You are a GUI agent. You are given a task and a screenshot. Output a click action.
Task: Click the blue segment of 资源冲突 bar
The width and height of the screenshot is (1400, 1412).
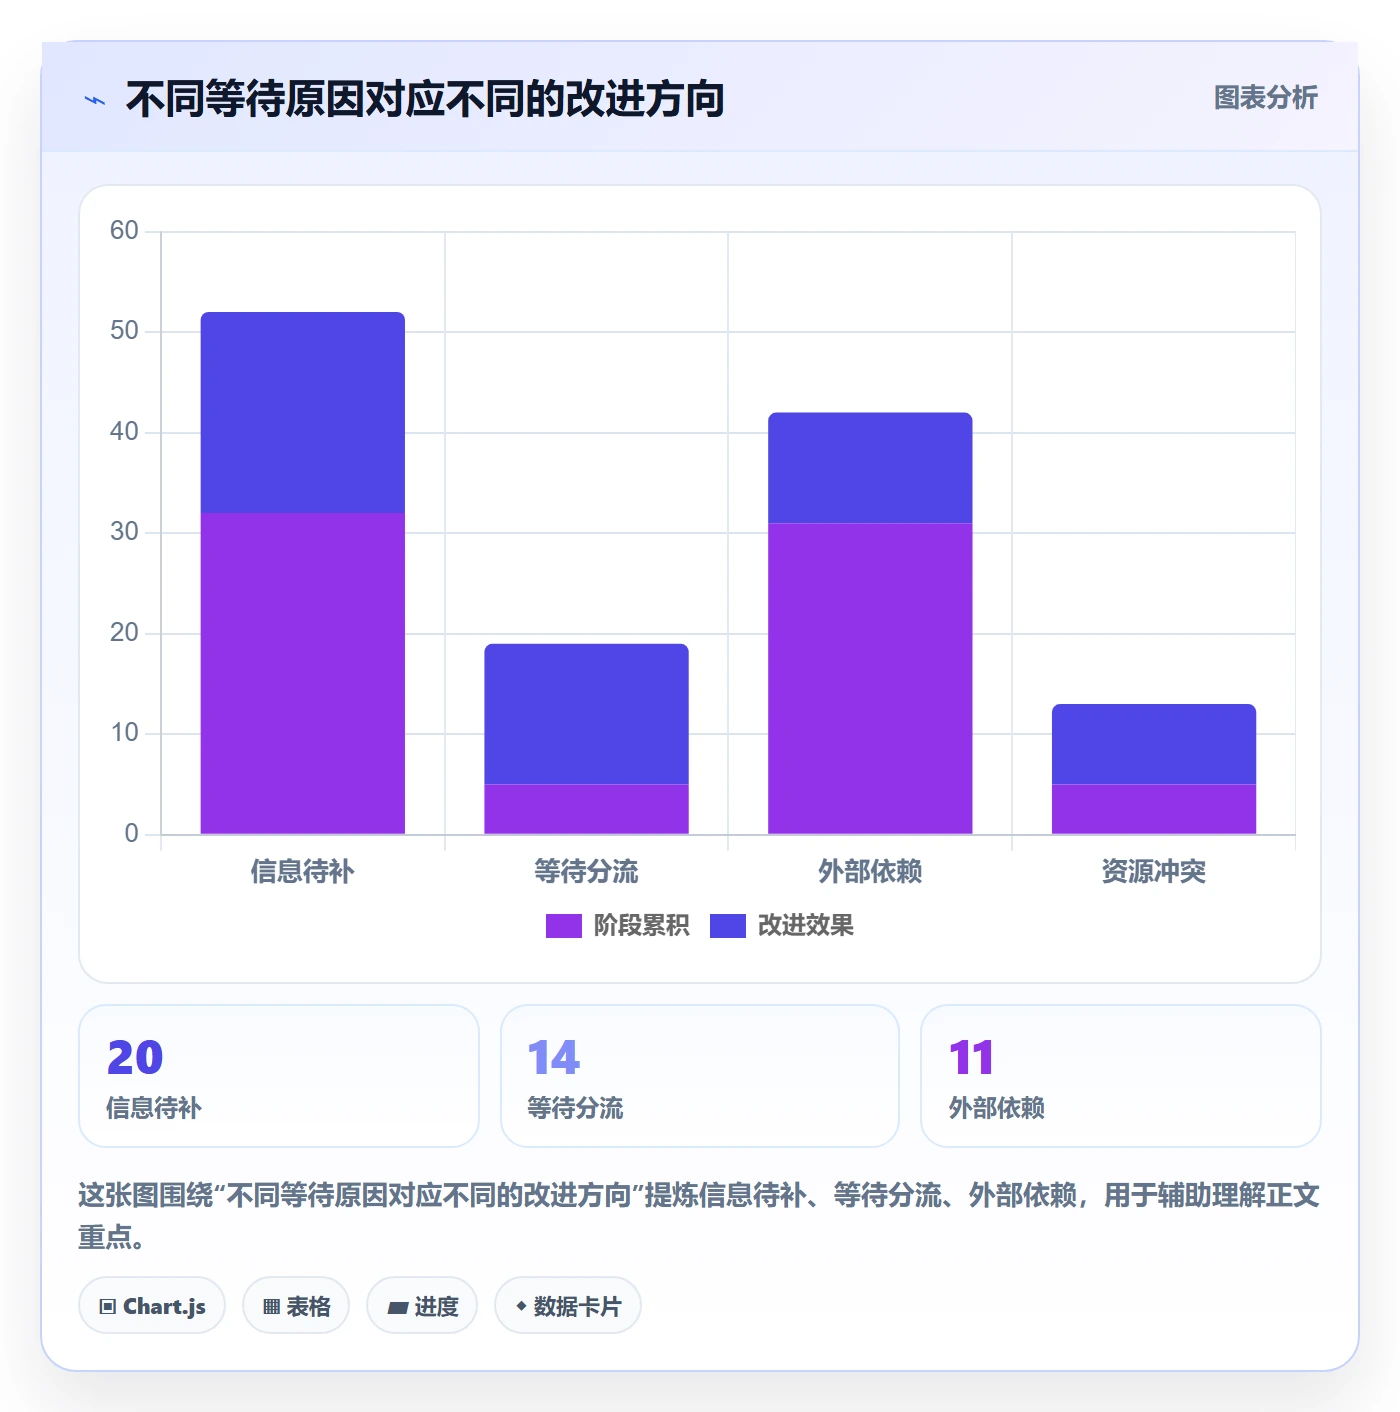(1154, 744)
